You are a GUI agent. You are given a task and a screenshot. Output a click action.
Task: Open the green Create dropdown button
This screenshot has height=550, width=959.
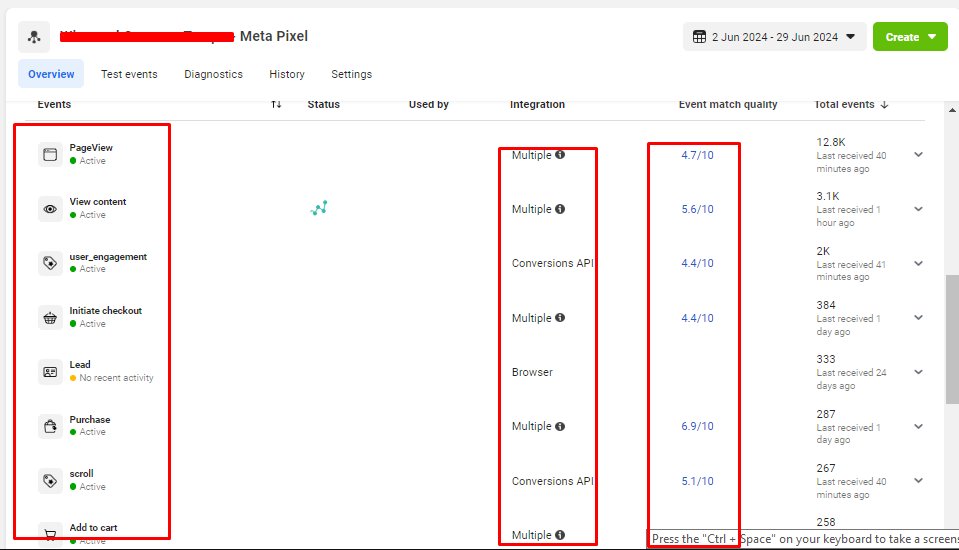coord(910,37)
